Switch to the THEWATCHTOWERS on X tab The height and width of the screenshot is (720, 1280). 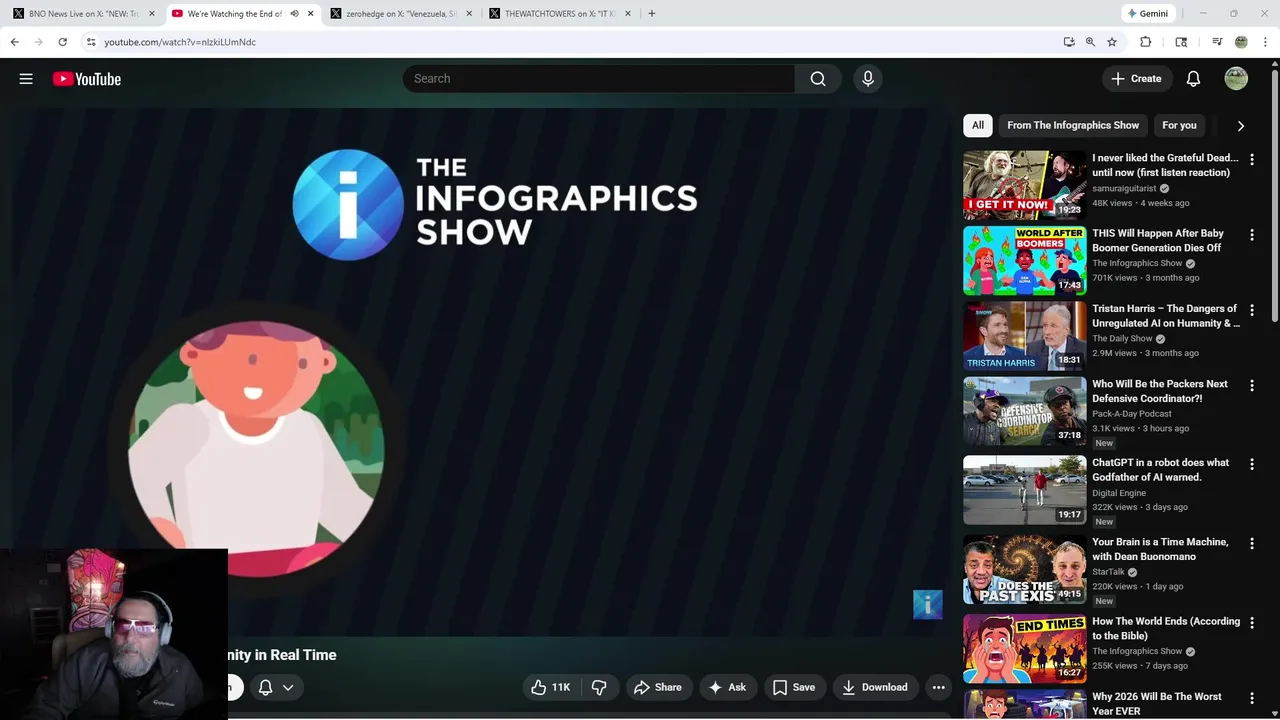point(559,14)
